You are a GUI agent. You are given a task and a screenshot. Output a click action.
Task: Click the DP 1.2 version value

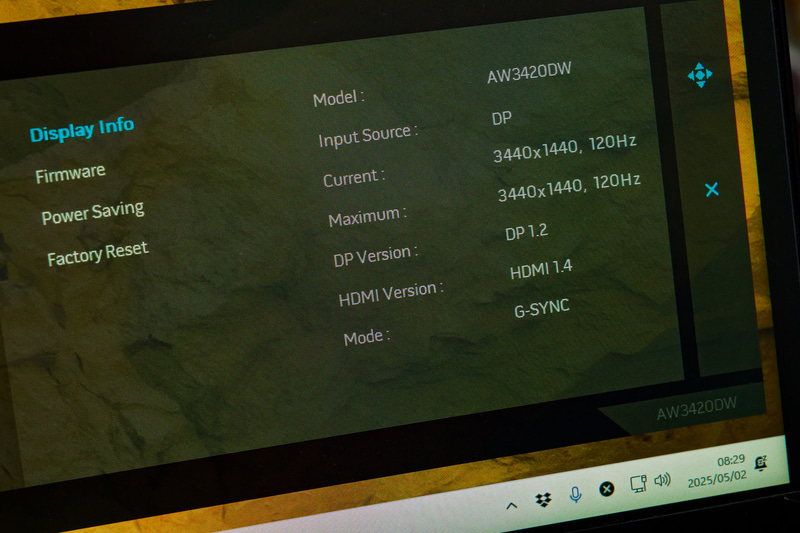527,232
